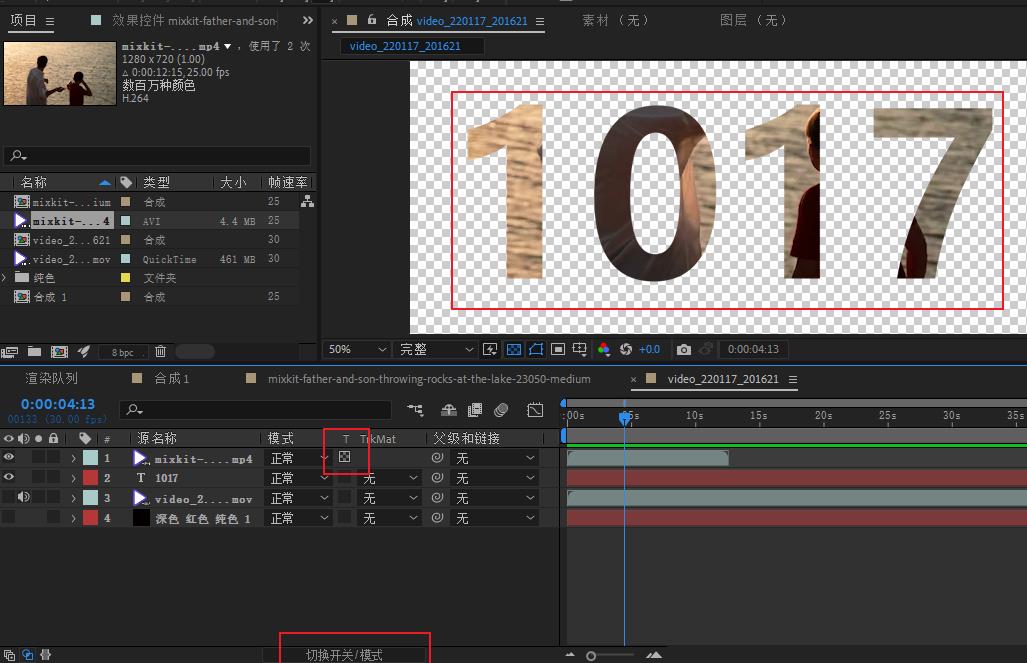Take a snapshot with the camera icon

(683, 349)
